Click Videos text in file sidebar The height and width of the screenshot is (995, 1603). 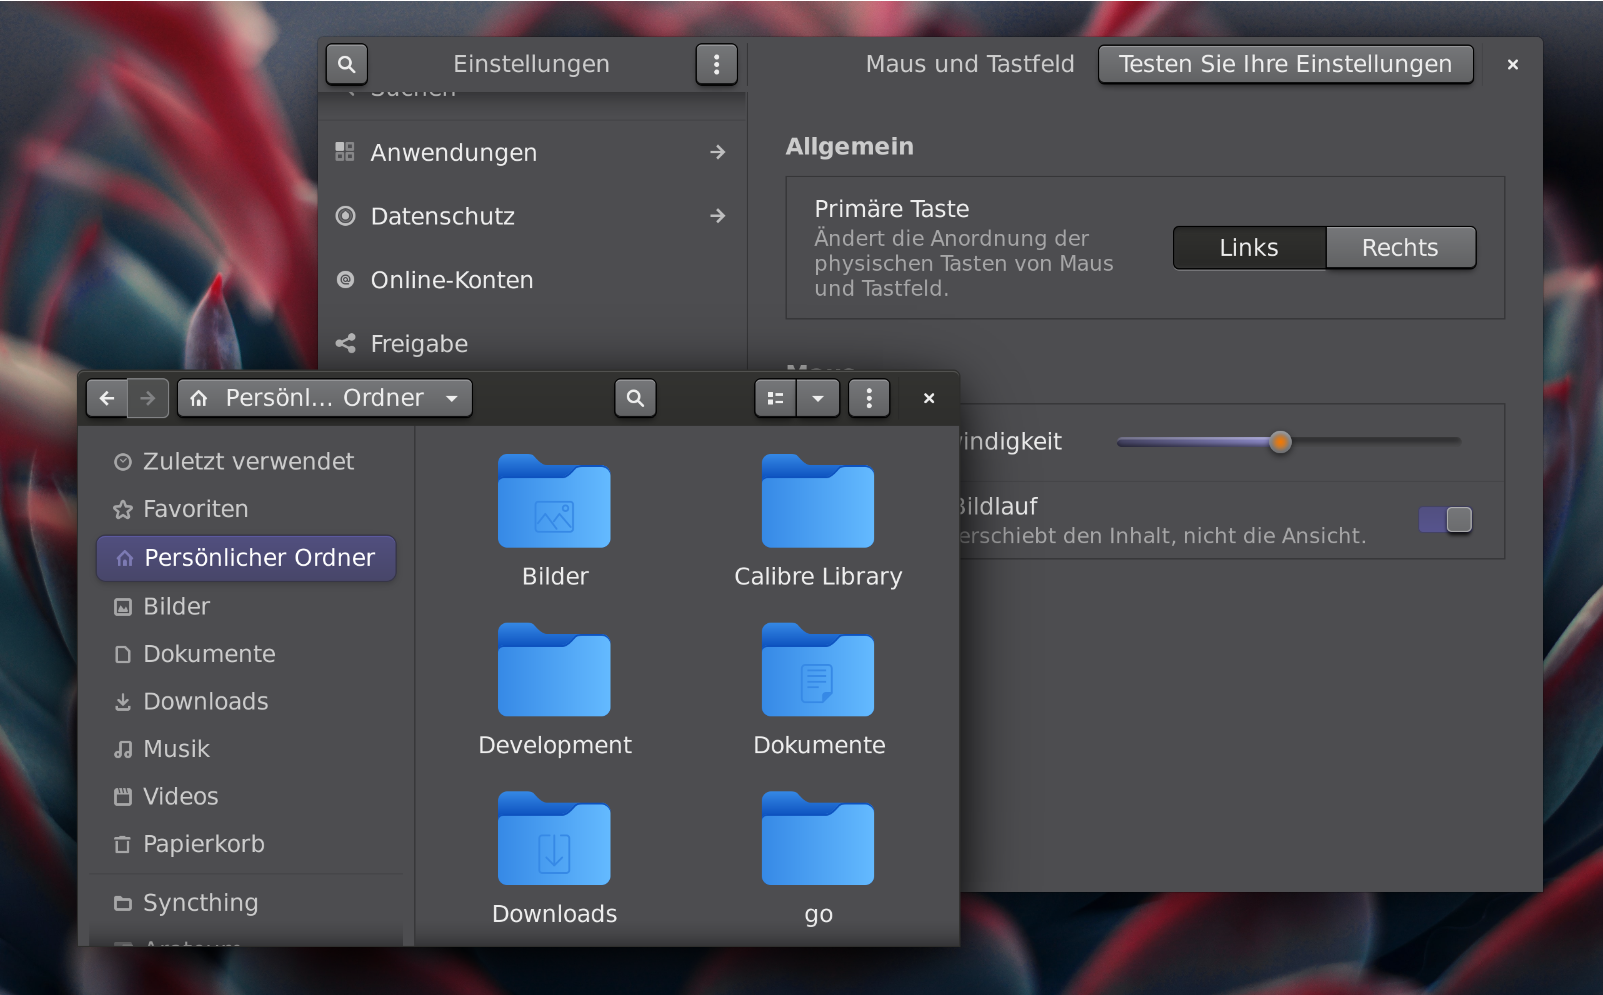[181, 797]
